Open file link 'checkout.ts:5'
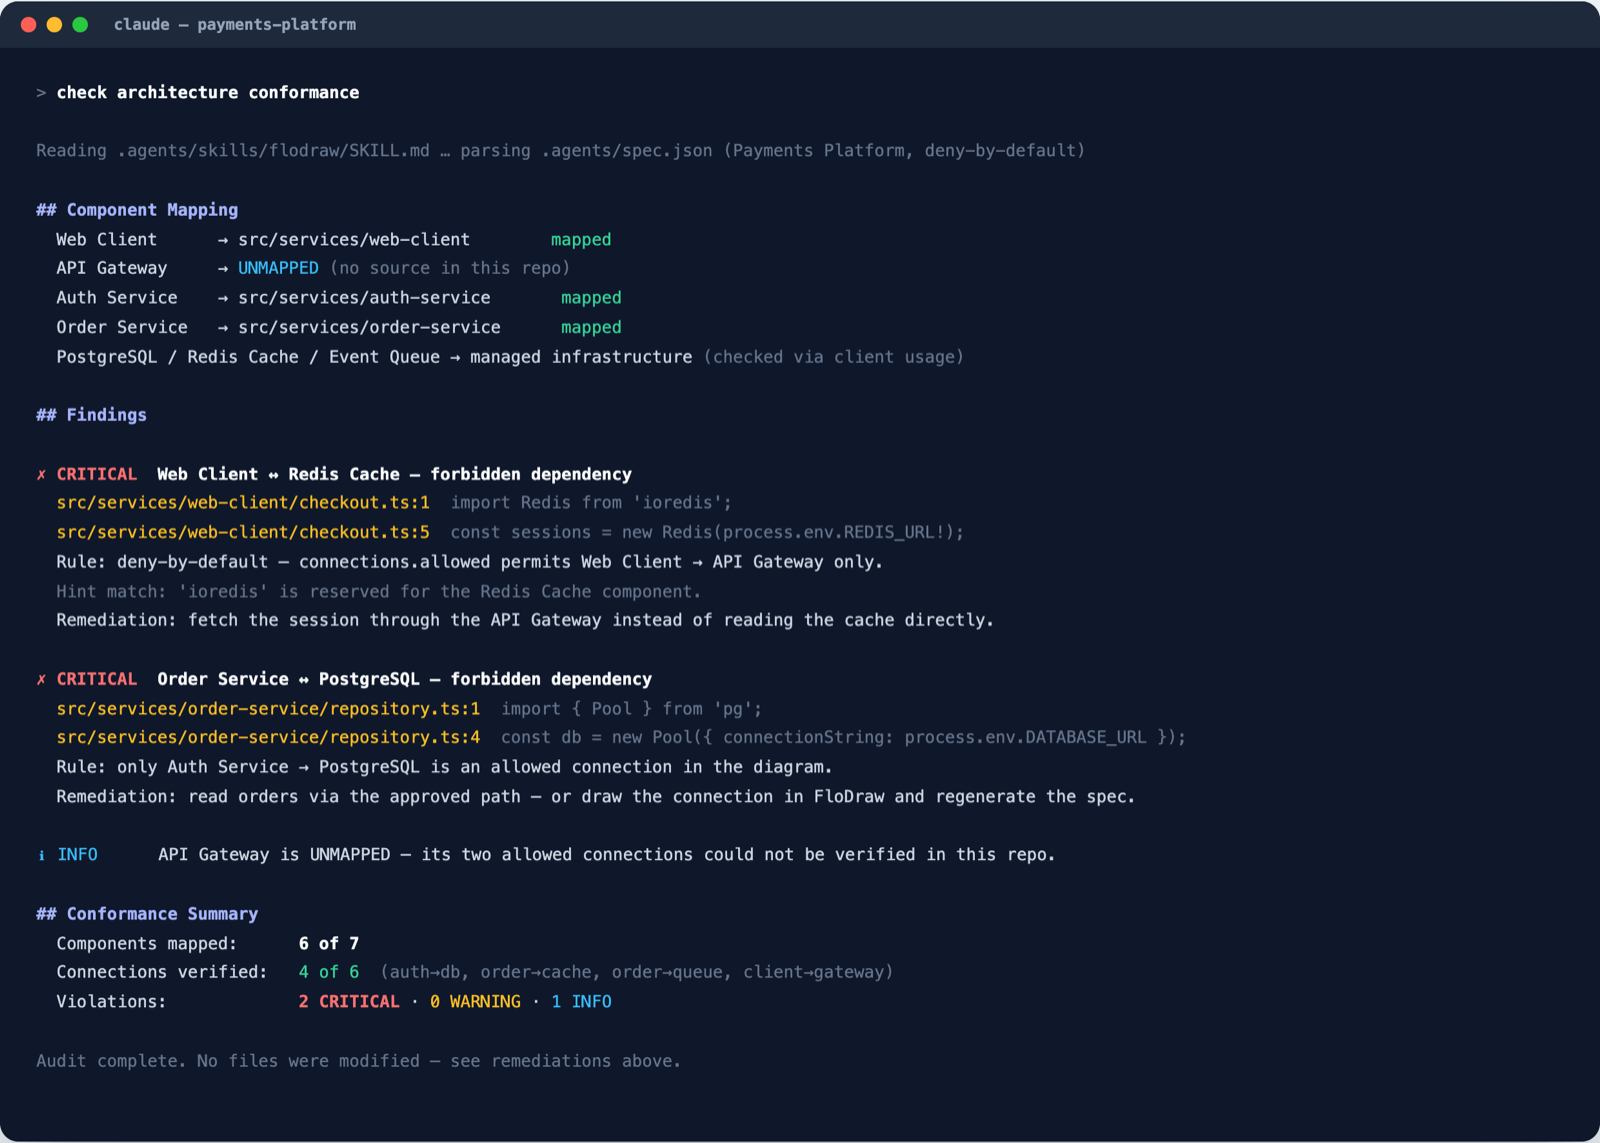 click(243, 532)
